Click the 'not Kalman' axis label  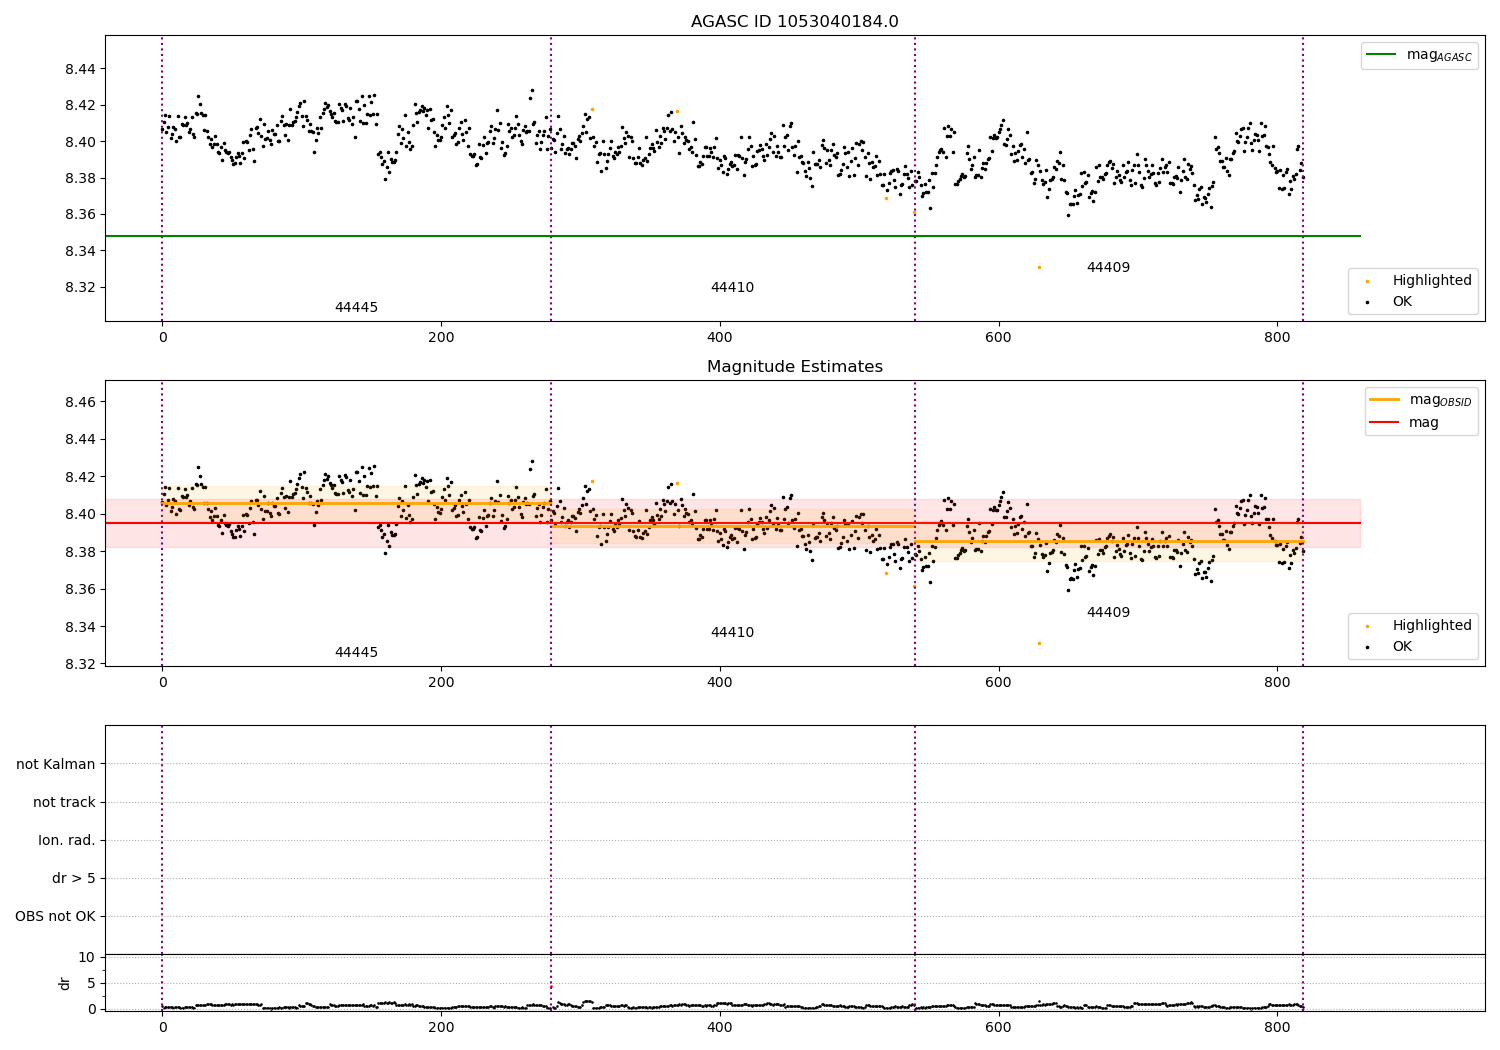pos(56,765)
